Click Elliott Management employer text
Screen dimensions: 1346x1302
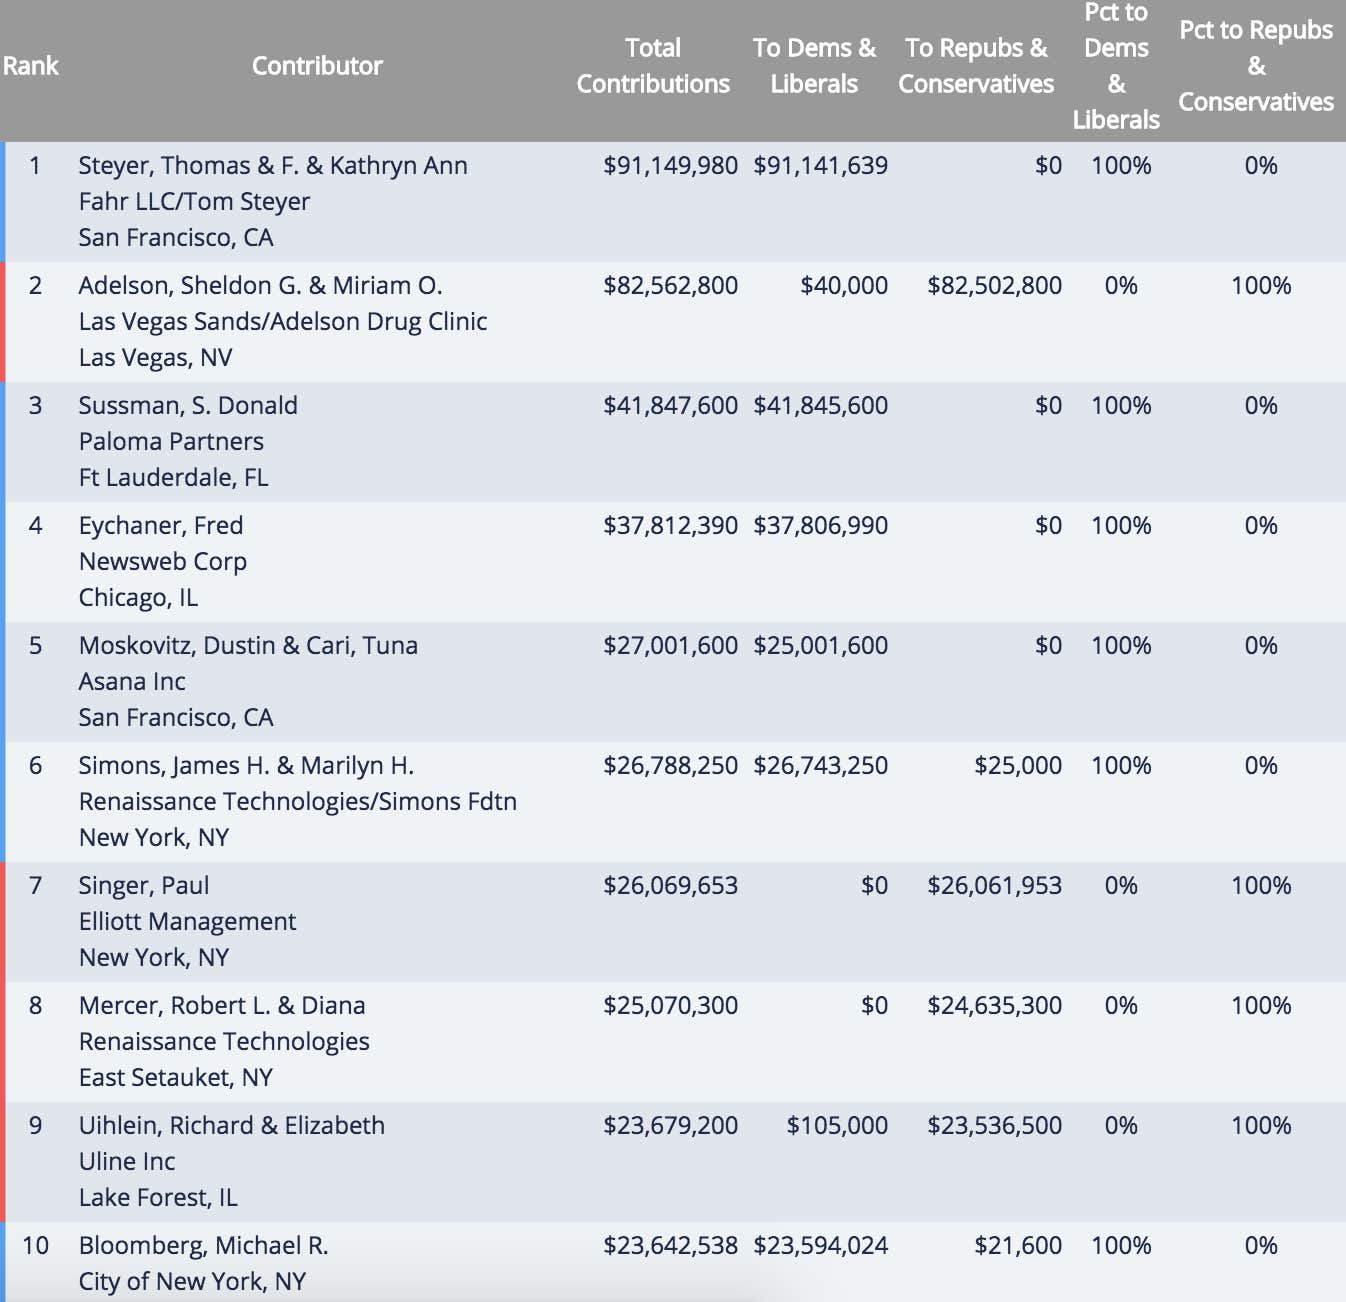[188, 921]
